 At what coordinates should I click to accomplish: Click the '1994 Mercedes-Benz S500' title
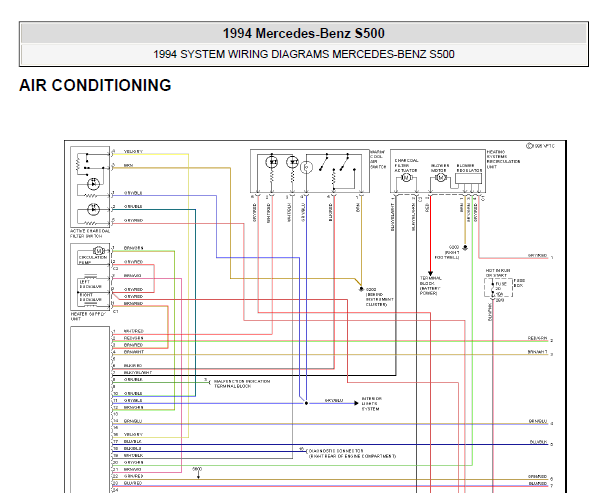click(x=304, y=33)
